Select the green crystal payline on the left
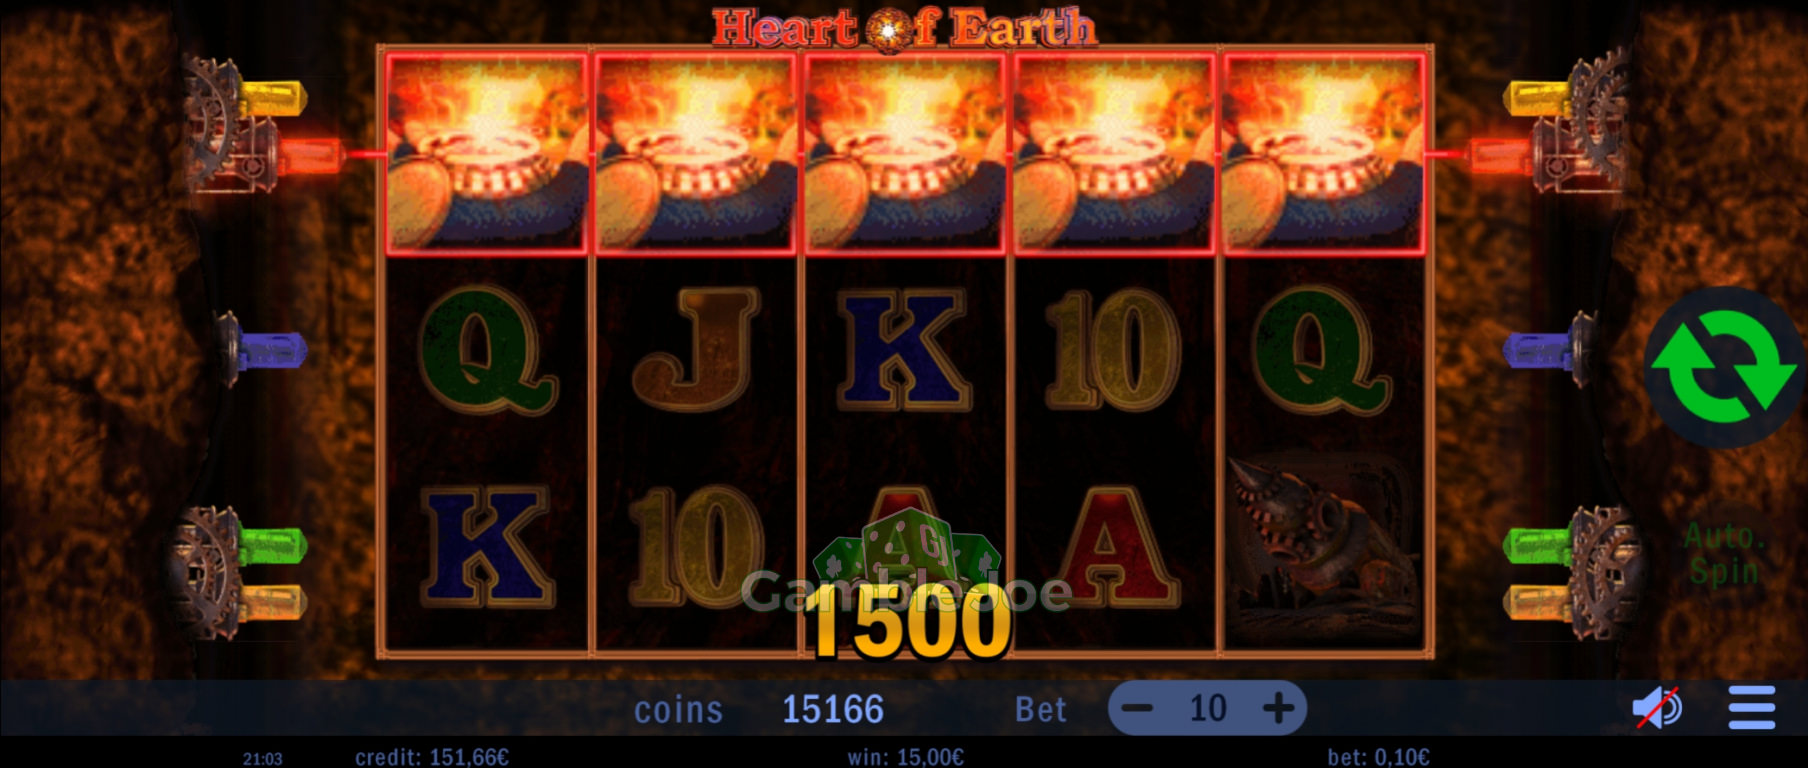The image size is (1808, 768). (272, 545)
